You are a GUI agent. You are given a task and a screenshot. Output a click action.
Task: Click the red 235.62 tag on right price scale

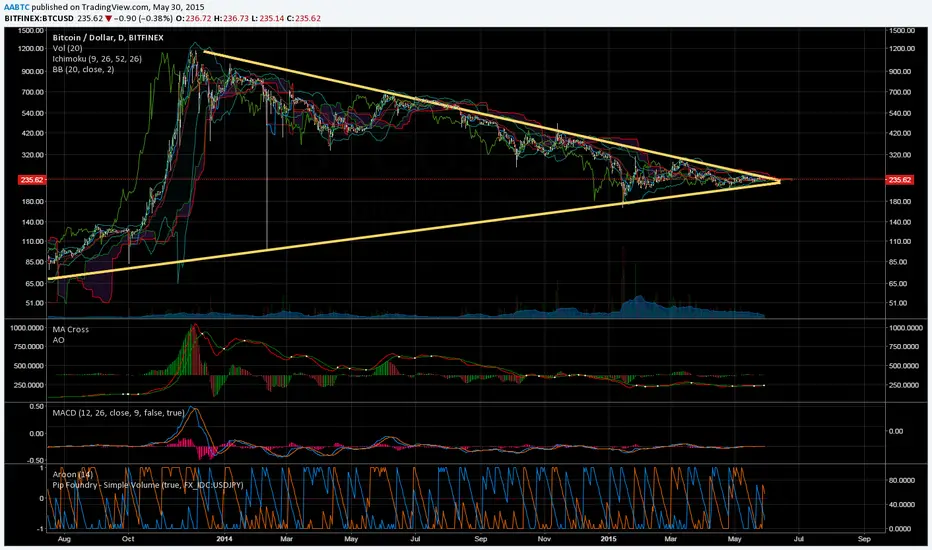click(899, 180)
